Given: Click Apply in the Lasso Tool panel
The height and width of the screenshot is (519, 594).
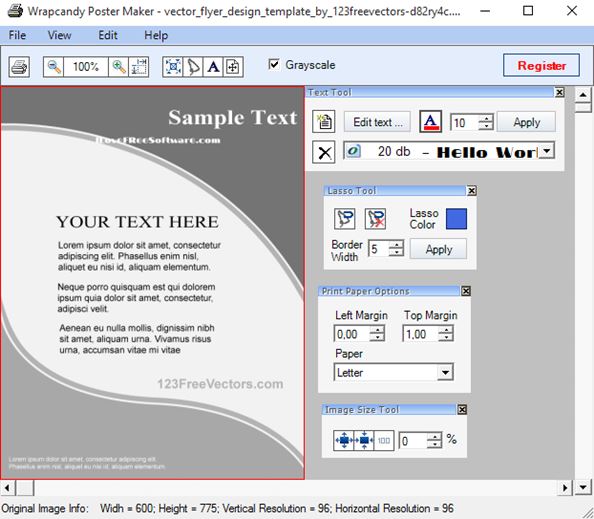Looking at the screenshot, I should point(438,249).
